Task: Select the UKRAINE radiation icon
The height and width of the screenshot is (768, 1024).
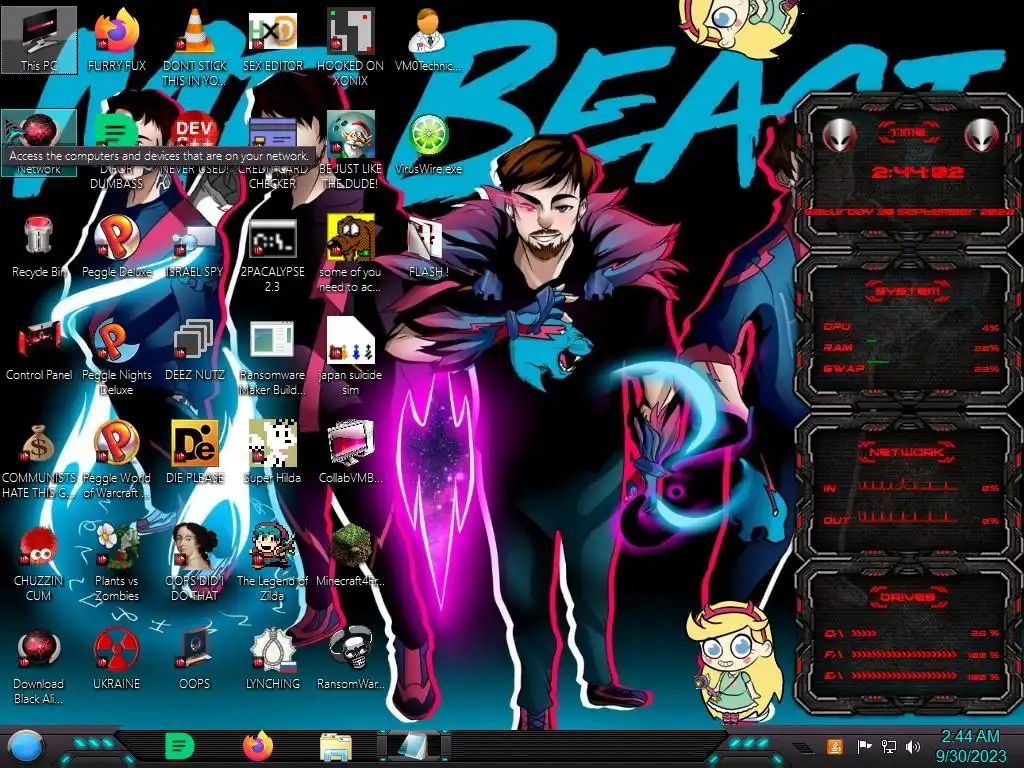Action: pyautogui.click(x=116, y=658)
